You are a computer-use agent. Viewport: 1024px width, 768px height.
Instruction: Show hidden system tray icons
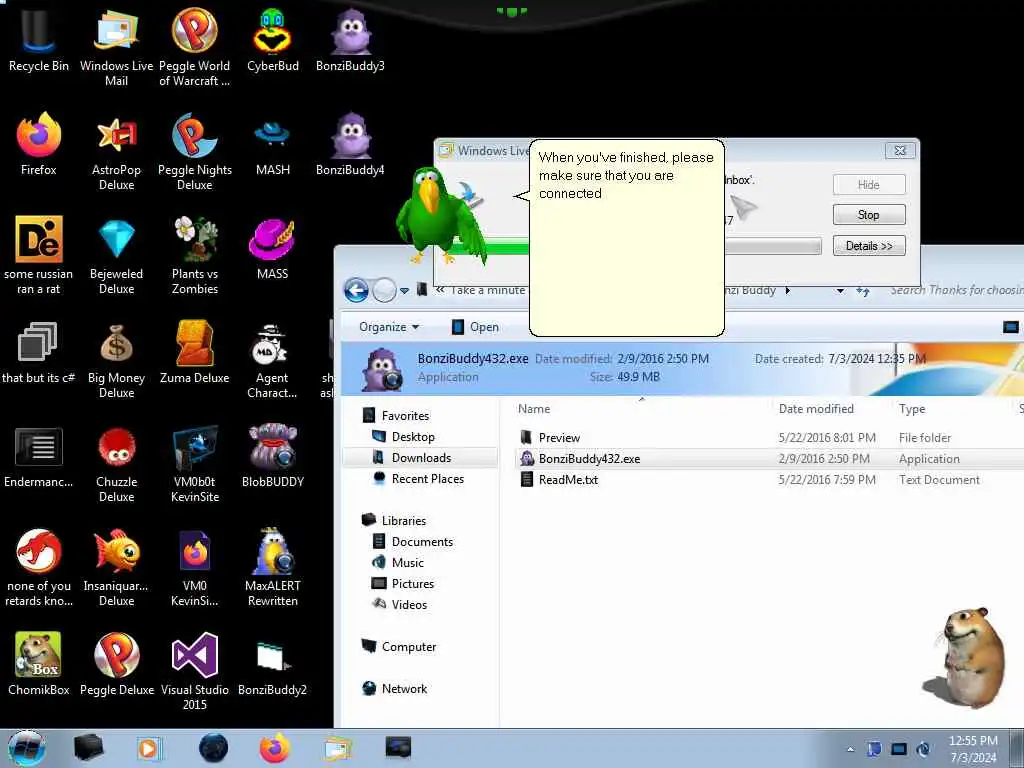(850, 749)
